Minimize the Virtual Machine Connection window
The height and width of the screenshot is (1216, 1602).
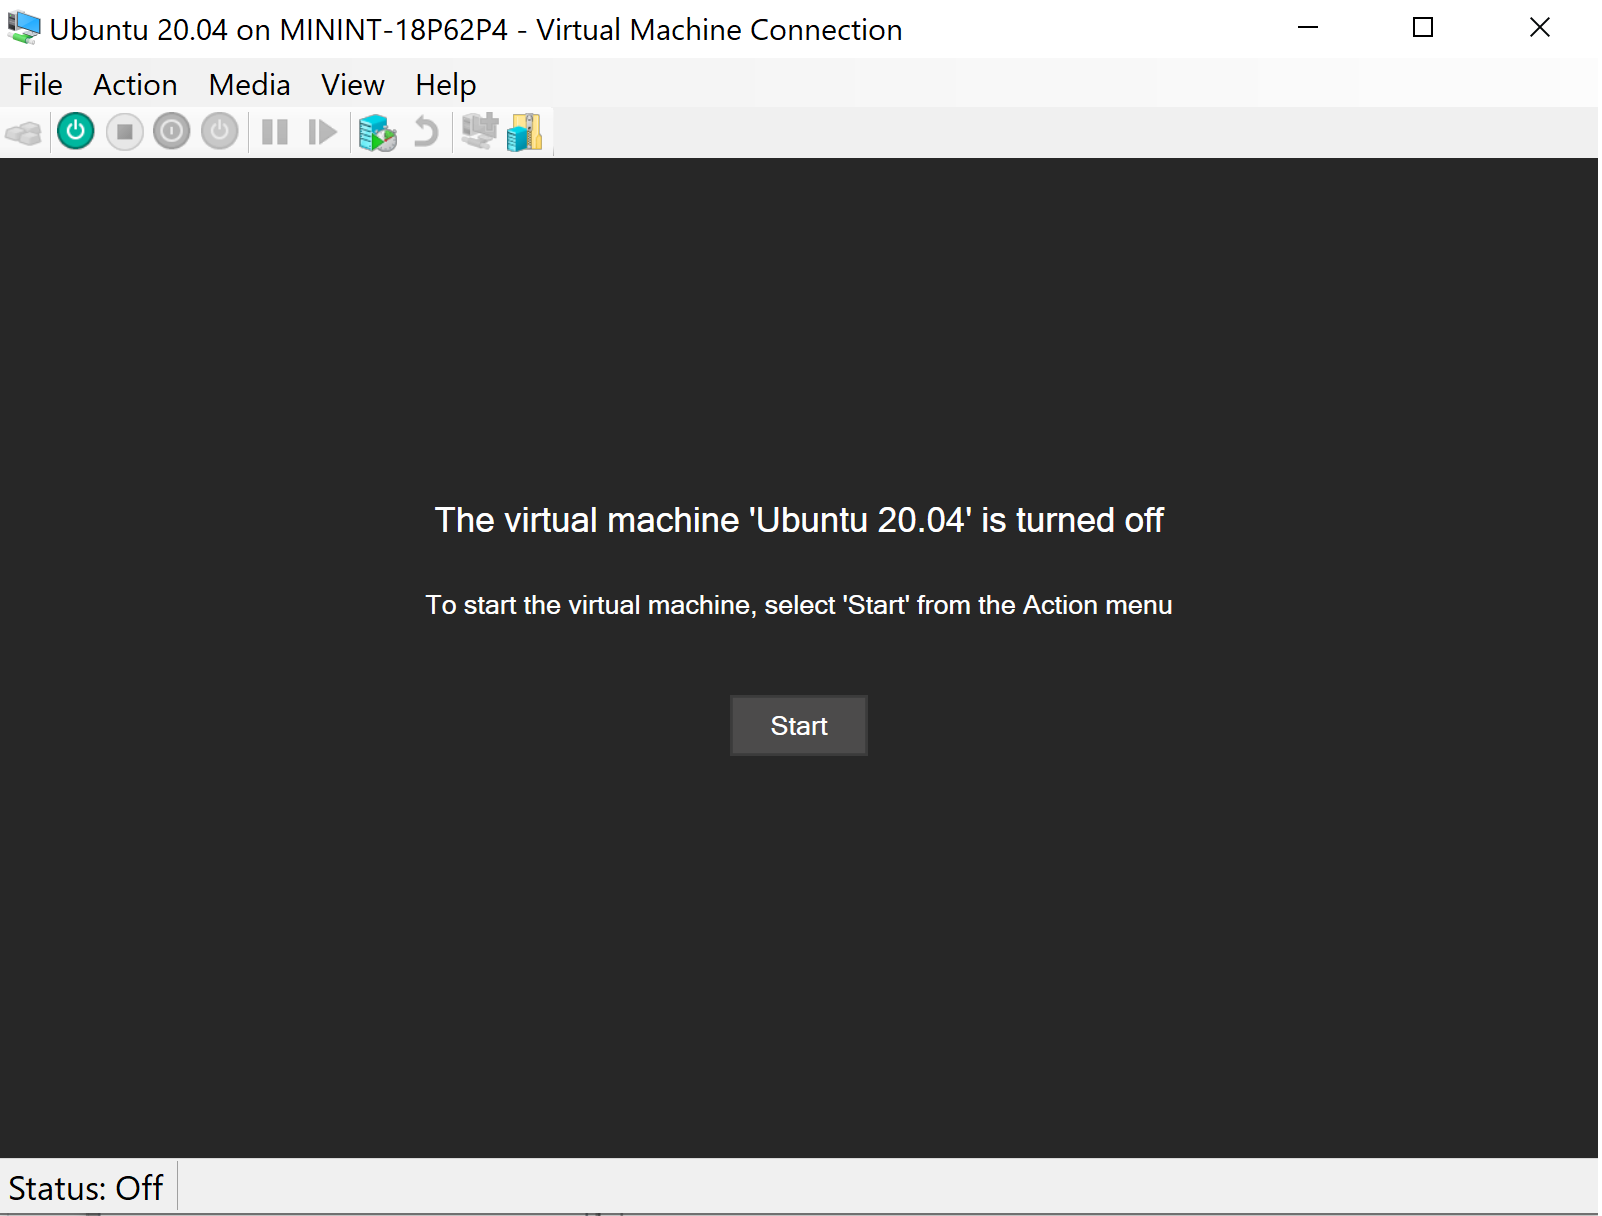coord(1308,28)
